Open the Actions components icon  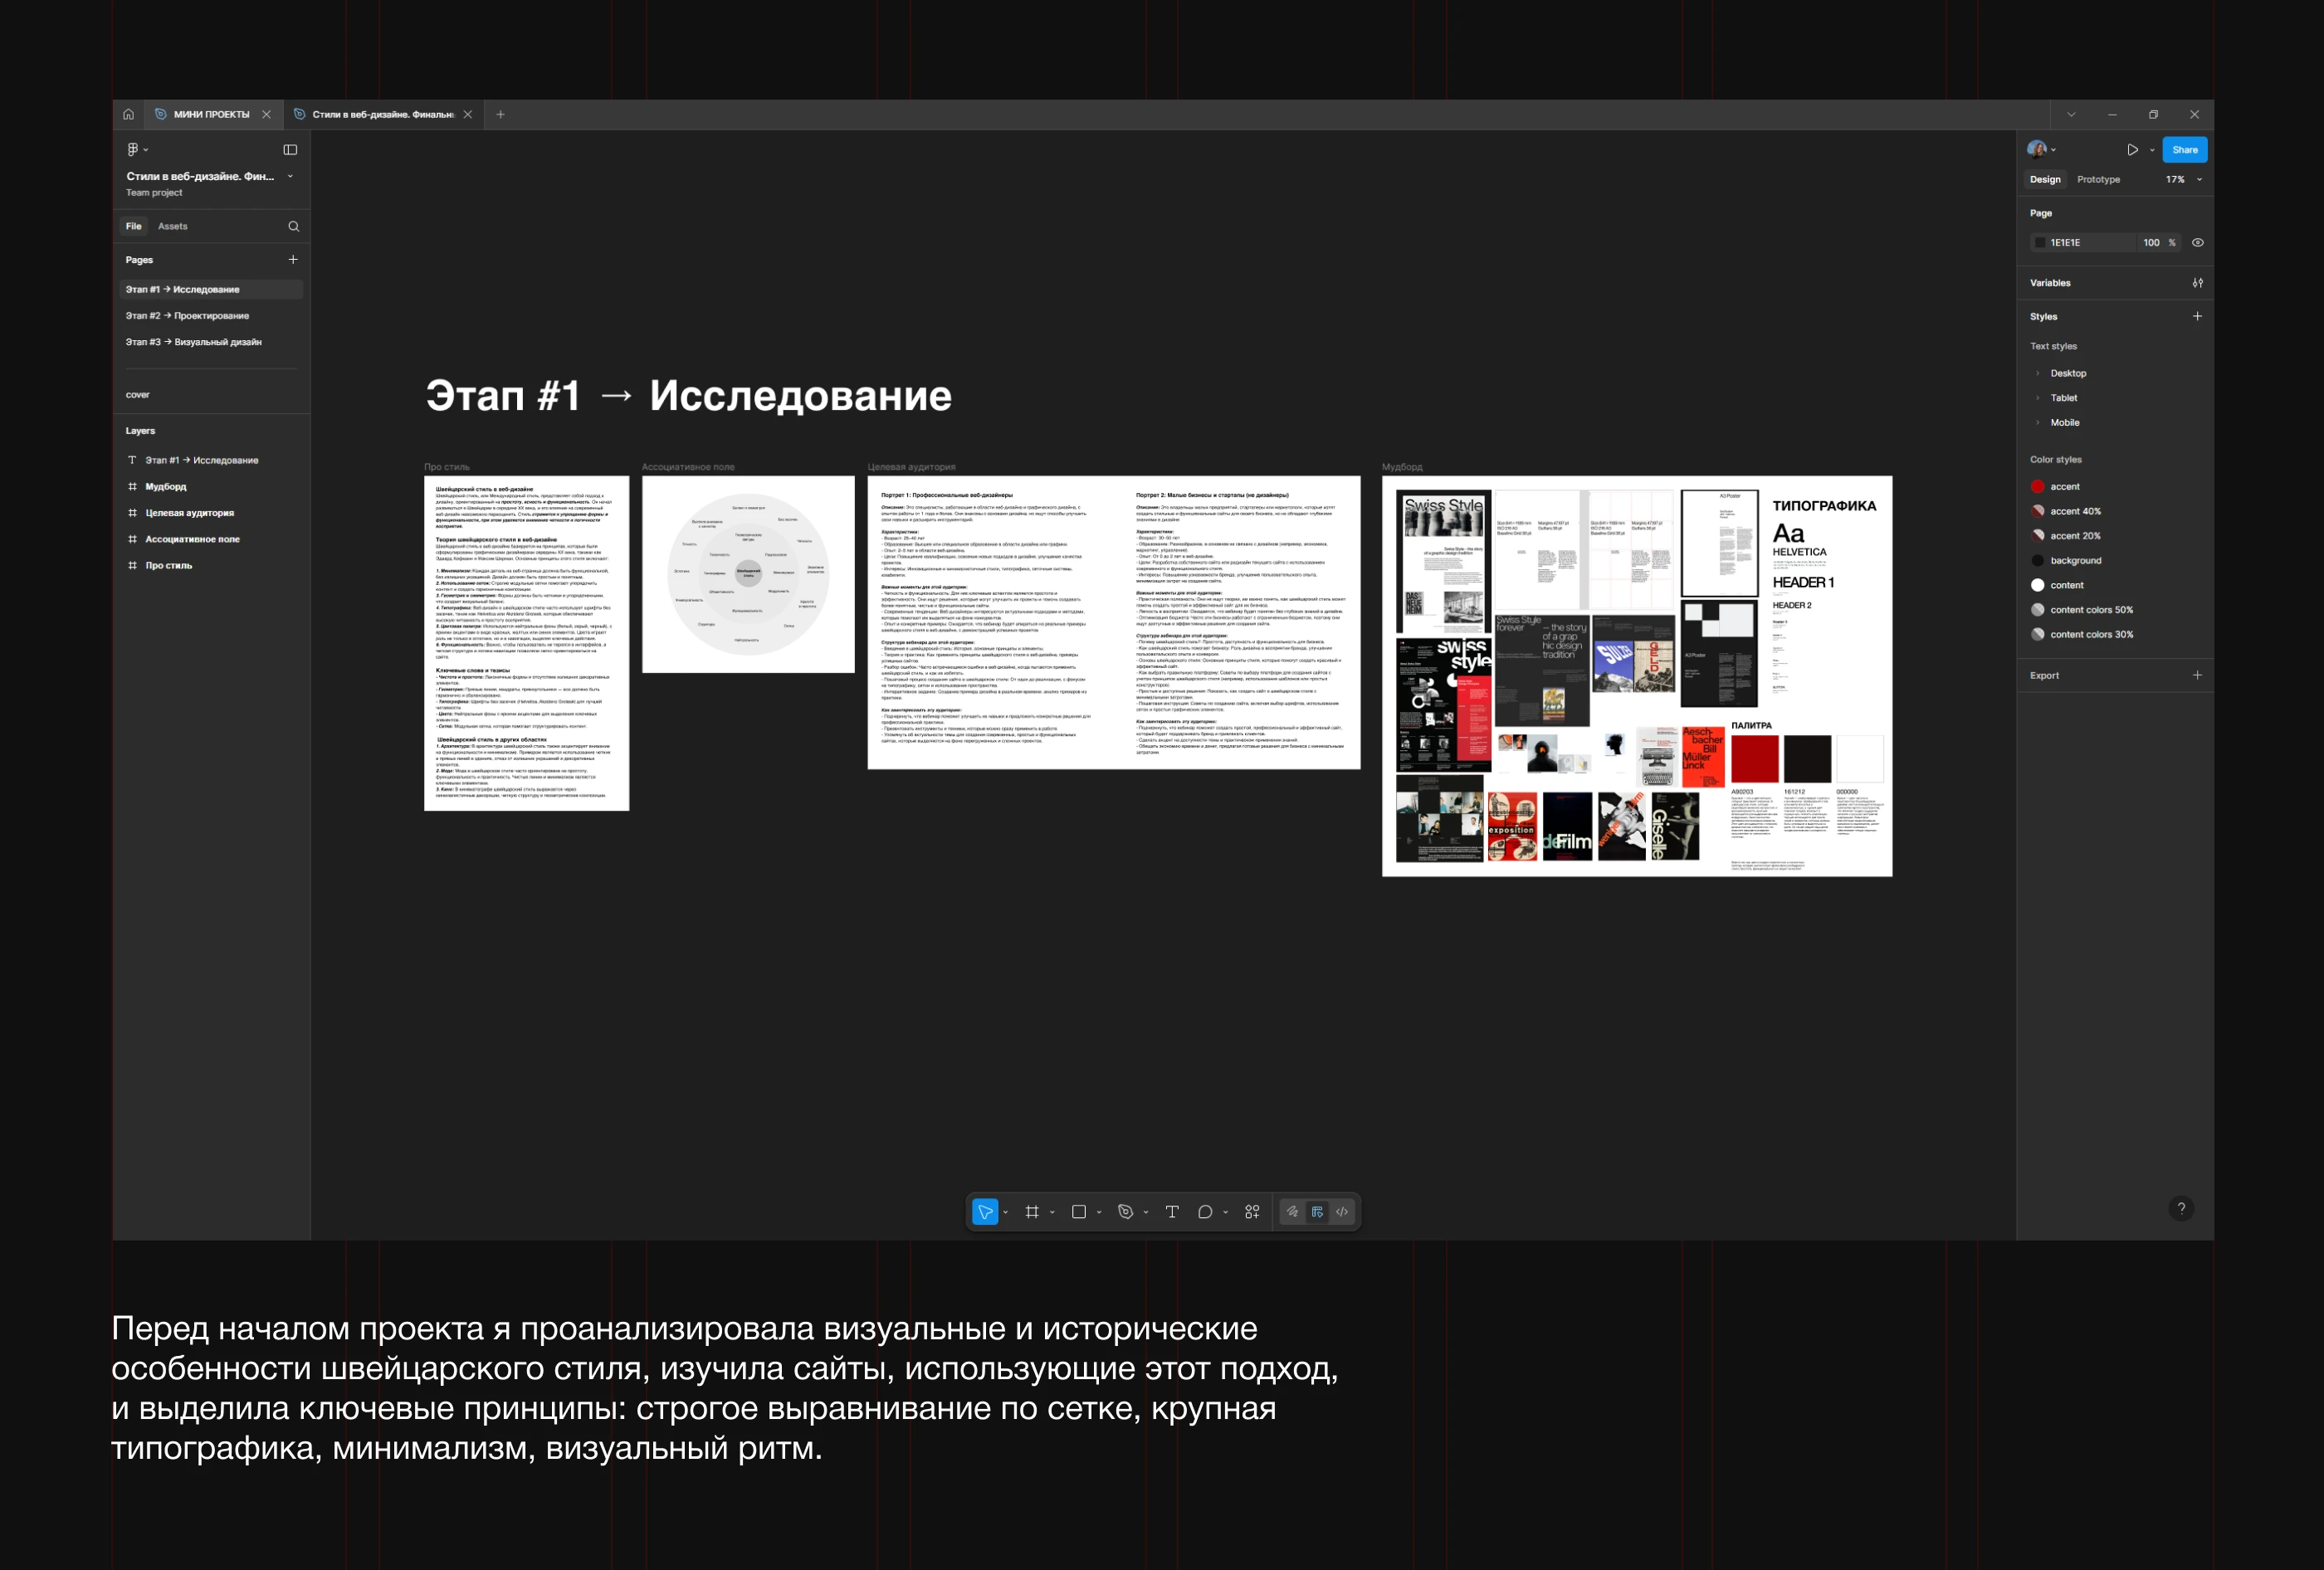click(x=1252, y=1212)
